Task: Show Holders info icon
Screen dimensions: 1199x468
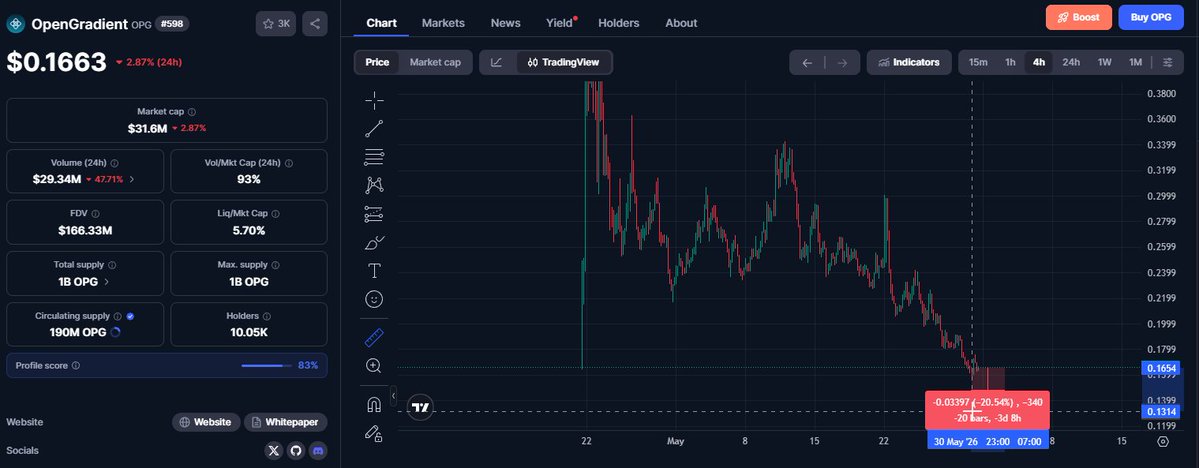Action: pyautogui.click(x=267, y=316)
